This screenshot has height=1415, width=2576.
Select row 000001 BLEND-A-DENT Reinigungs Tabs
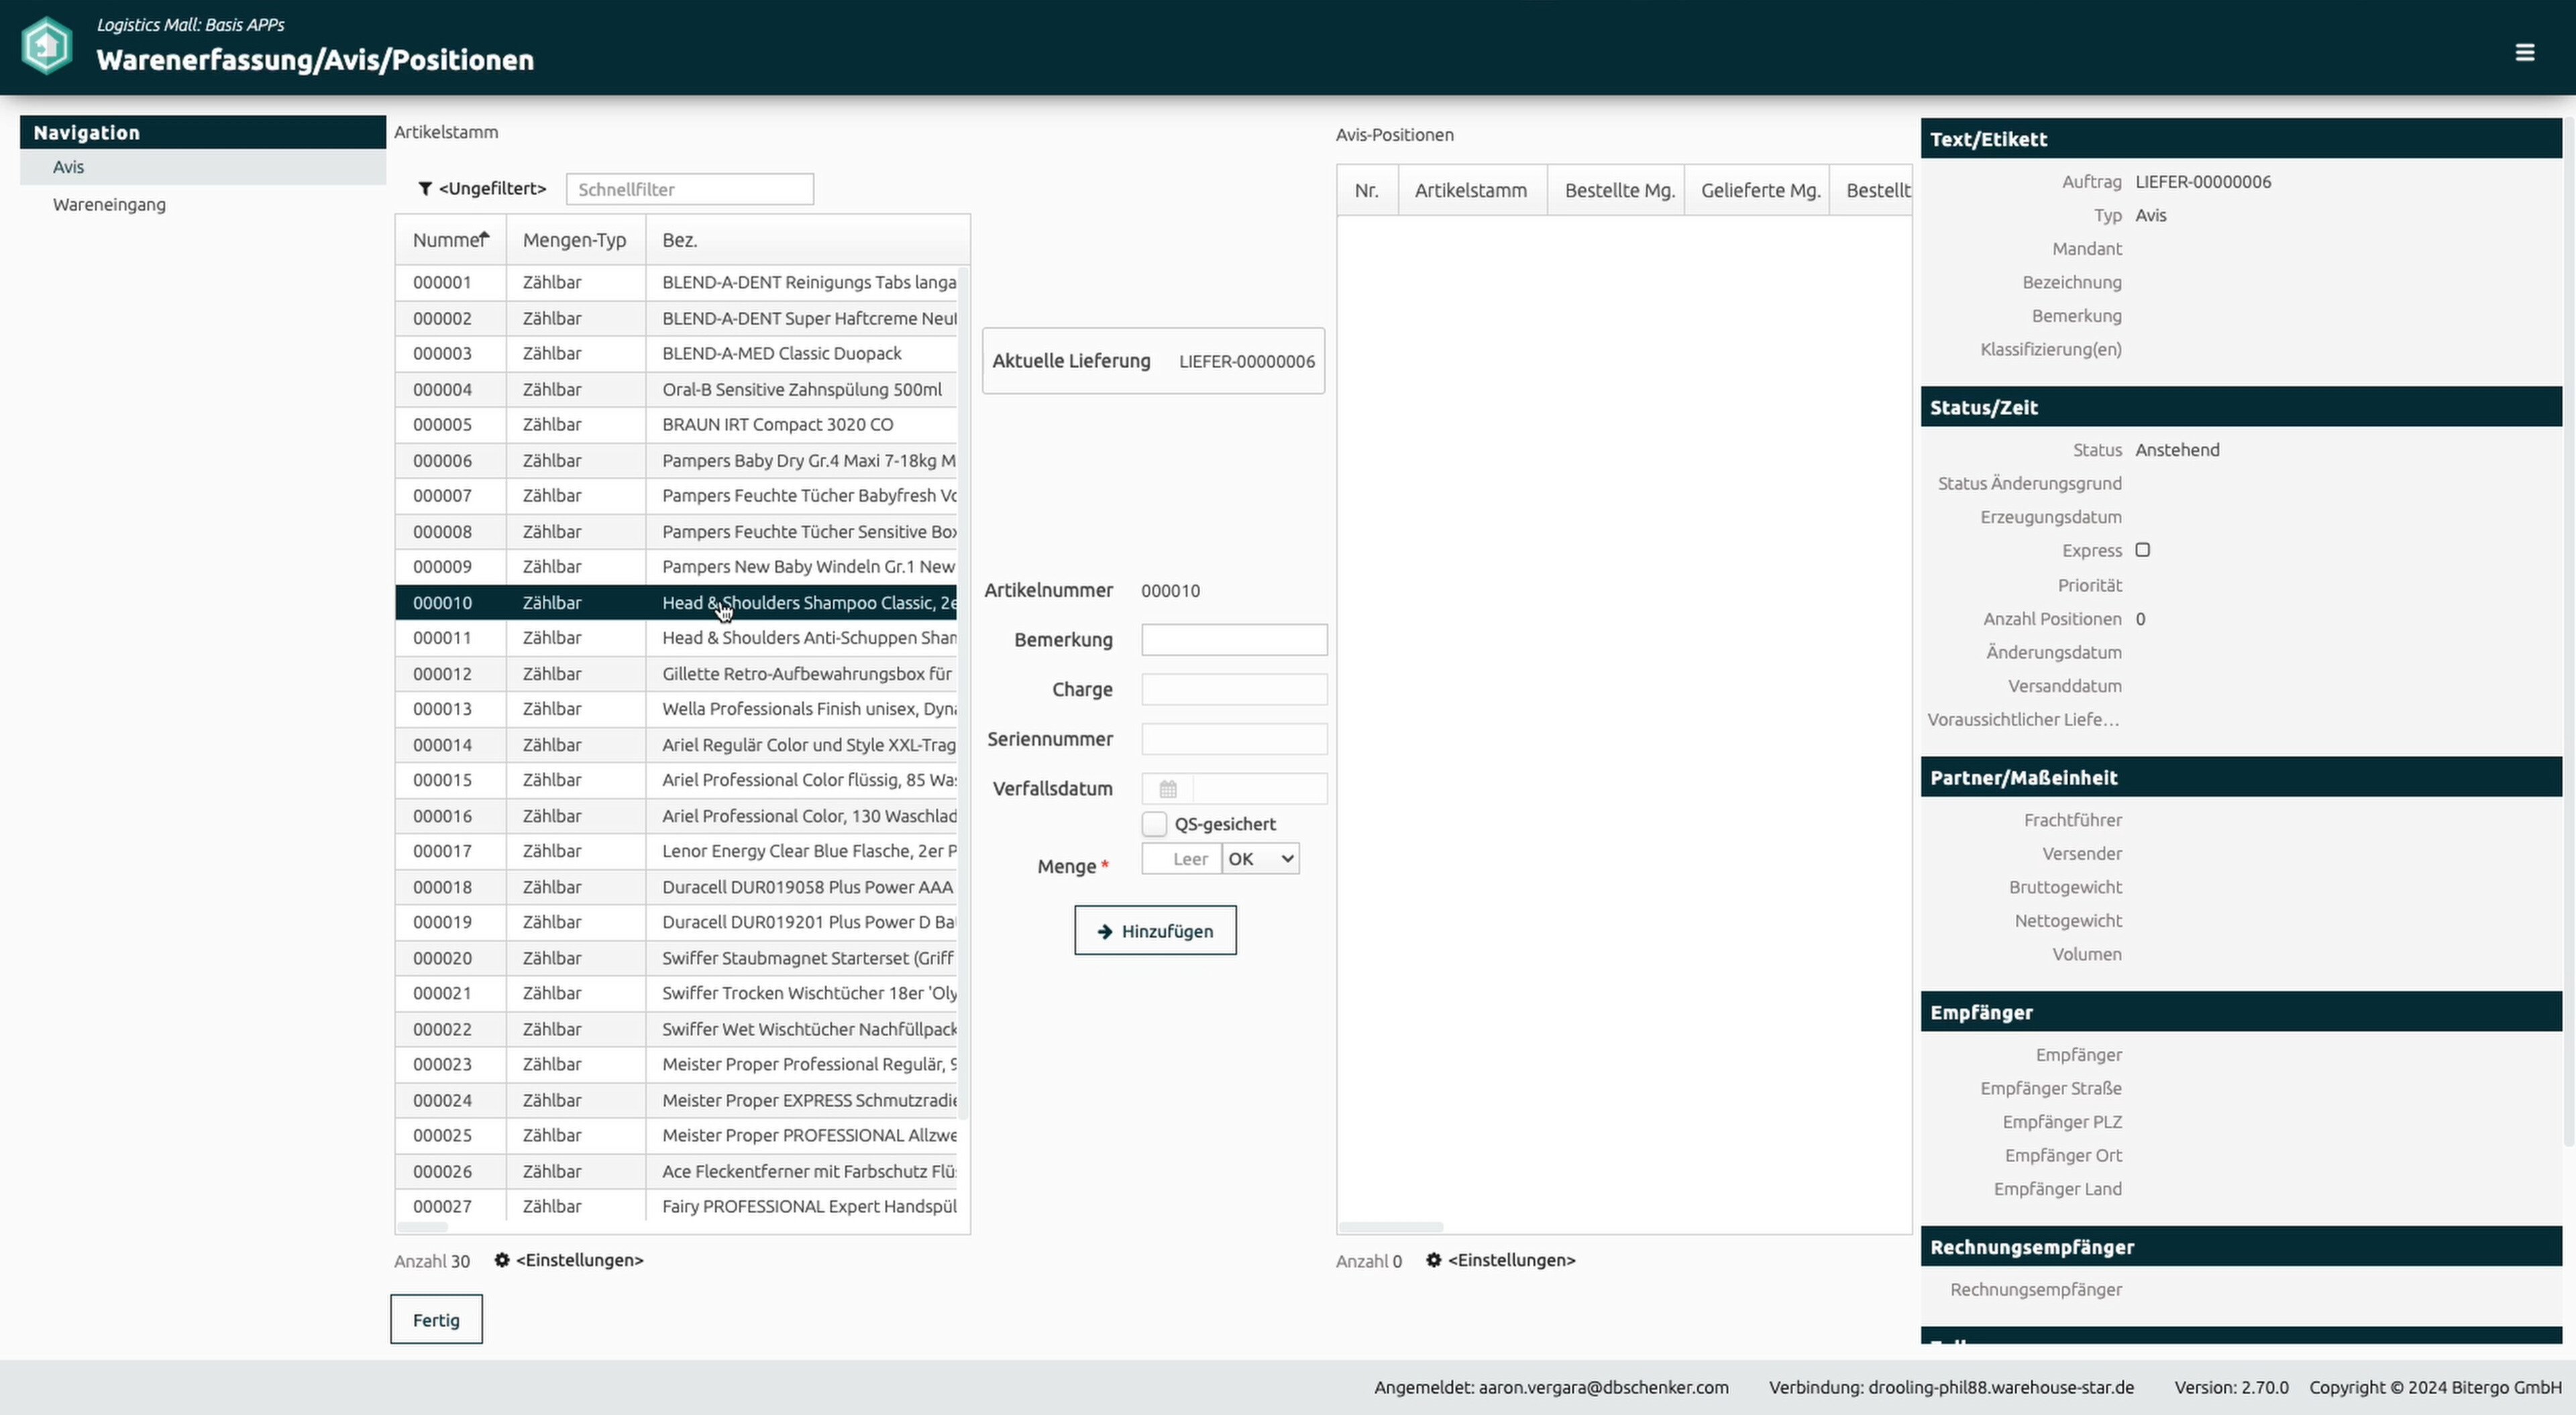[x=676, y=282]
